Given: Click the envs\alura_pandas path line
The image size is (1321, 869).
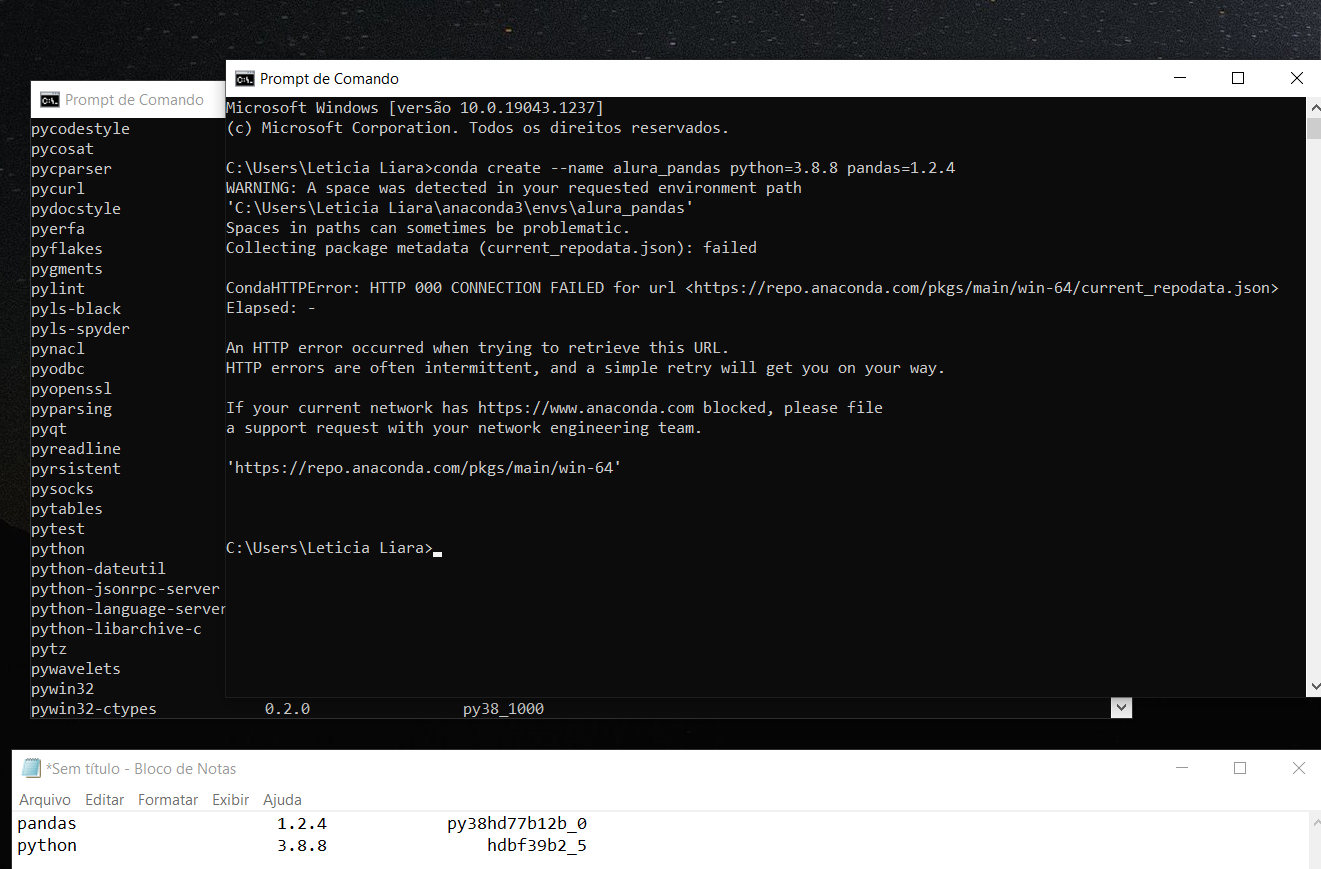Looking at the screenshot, I should pyautogui.click(x=460, y=208).
